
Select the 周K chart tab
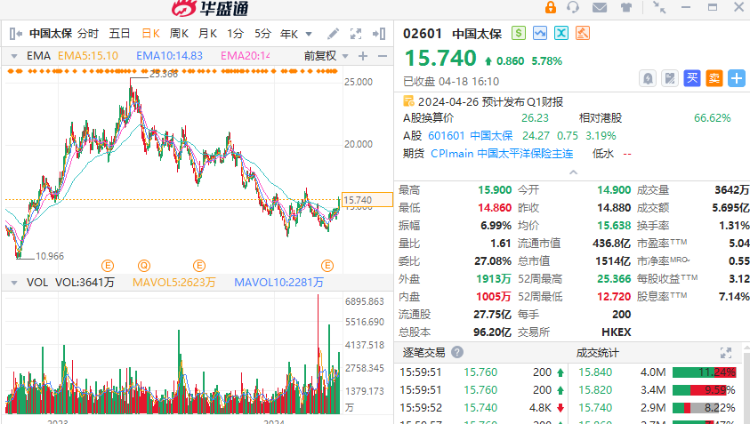point(179,33)
